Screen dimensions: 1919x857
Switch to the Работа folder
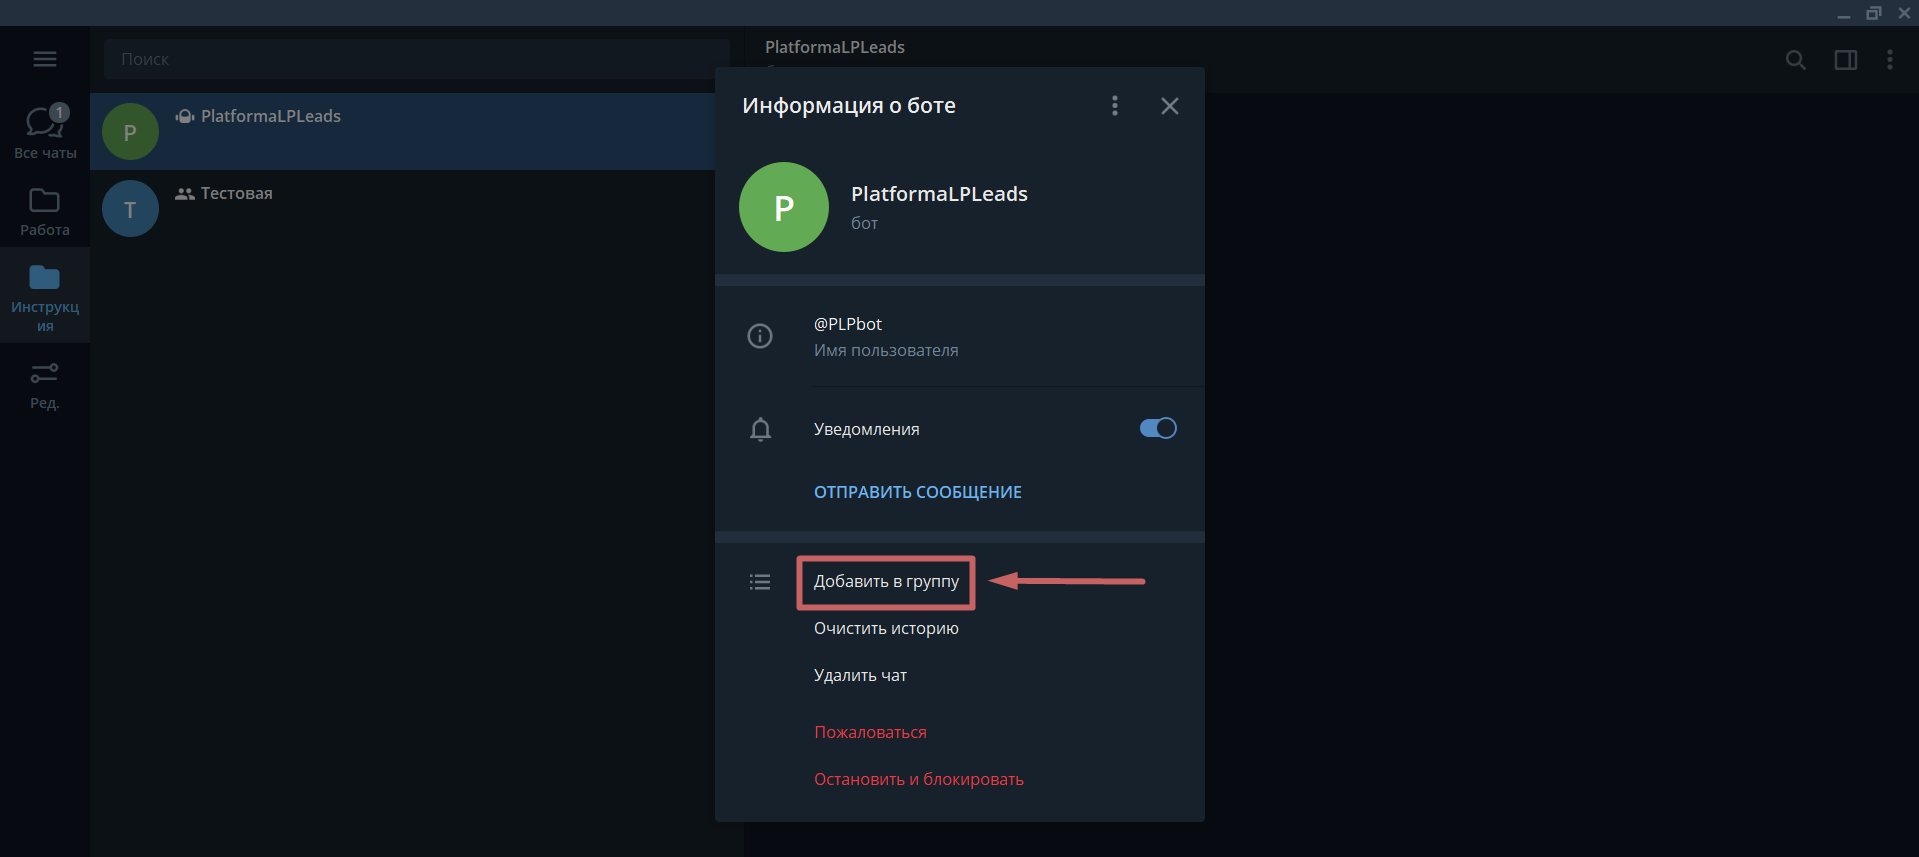(45, 212)
